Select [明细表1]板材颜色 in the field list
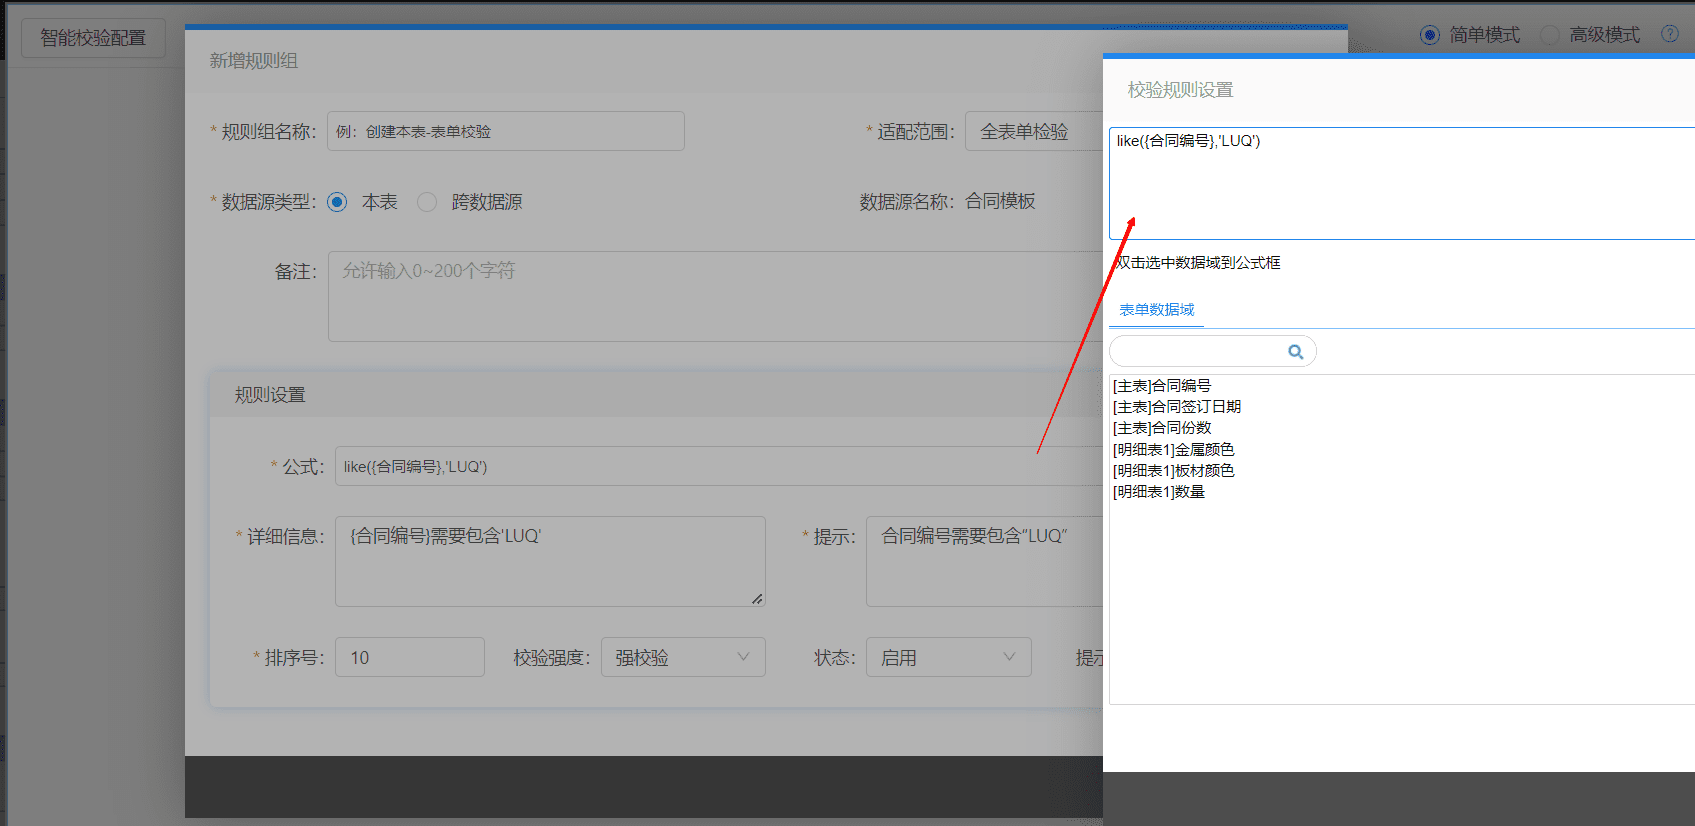The width and height of the screenshot is (1695, 826). coord(1174,471)
